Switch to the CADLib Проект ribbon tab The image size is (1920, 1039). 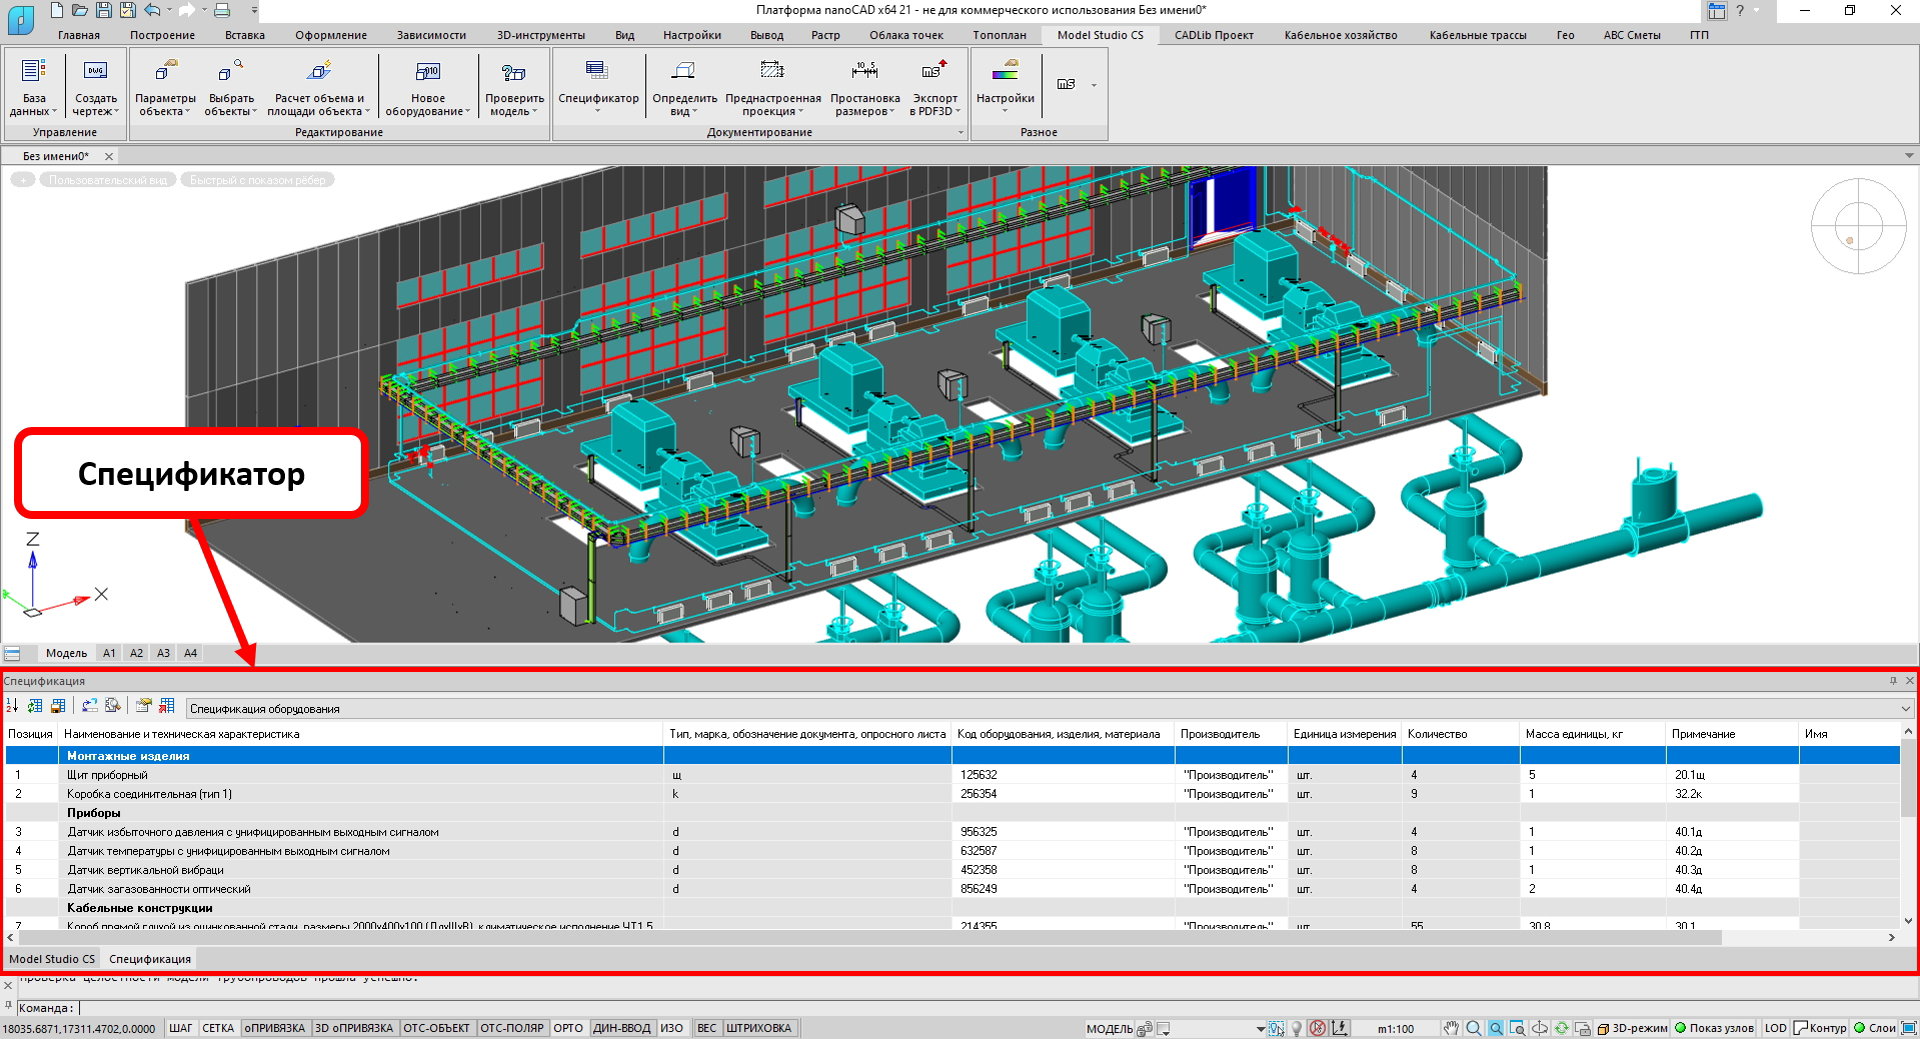(x=1213, y=35)
